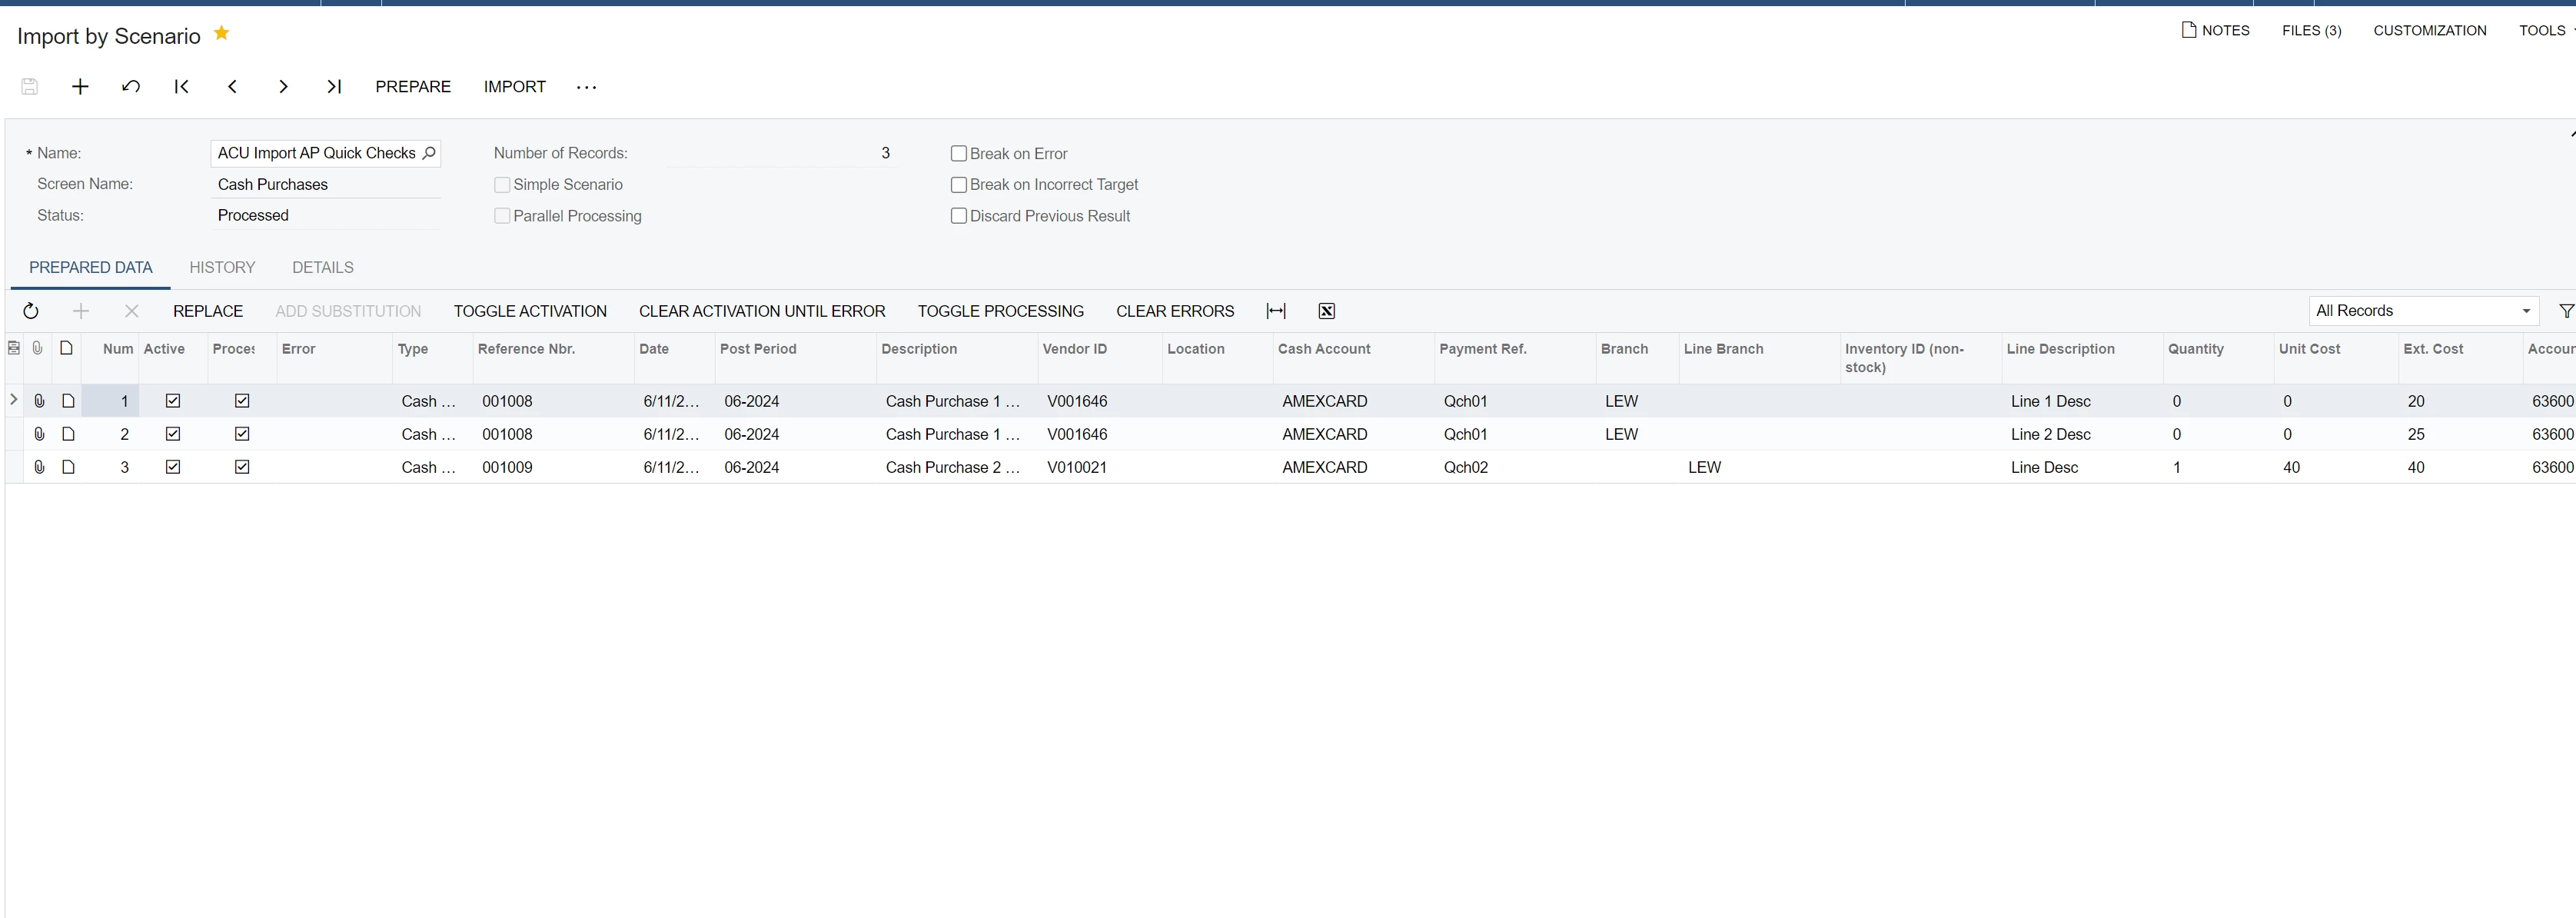Uncheck Active checkbox in row 2
2576x918 pixels.
(x=173, y=434)
